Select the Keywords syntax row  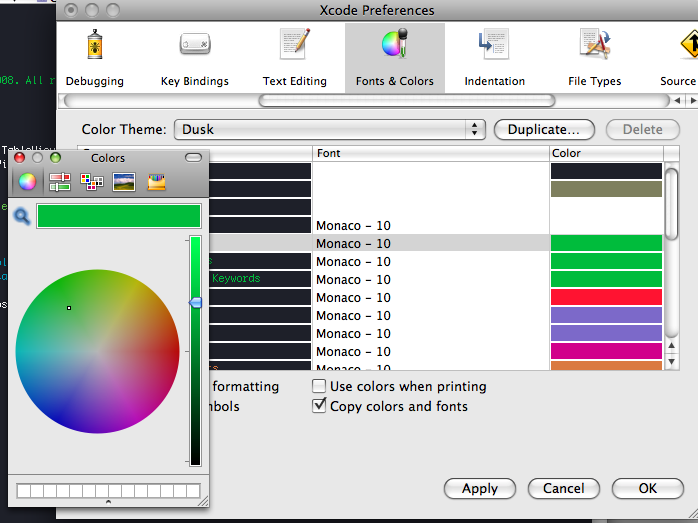[261, 279]
